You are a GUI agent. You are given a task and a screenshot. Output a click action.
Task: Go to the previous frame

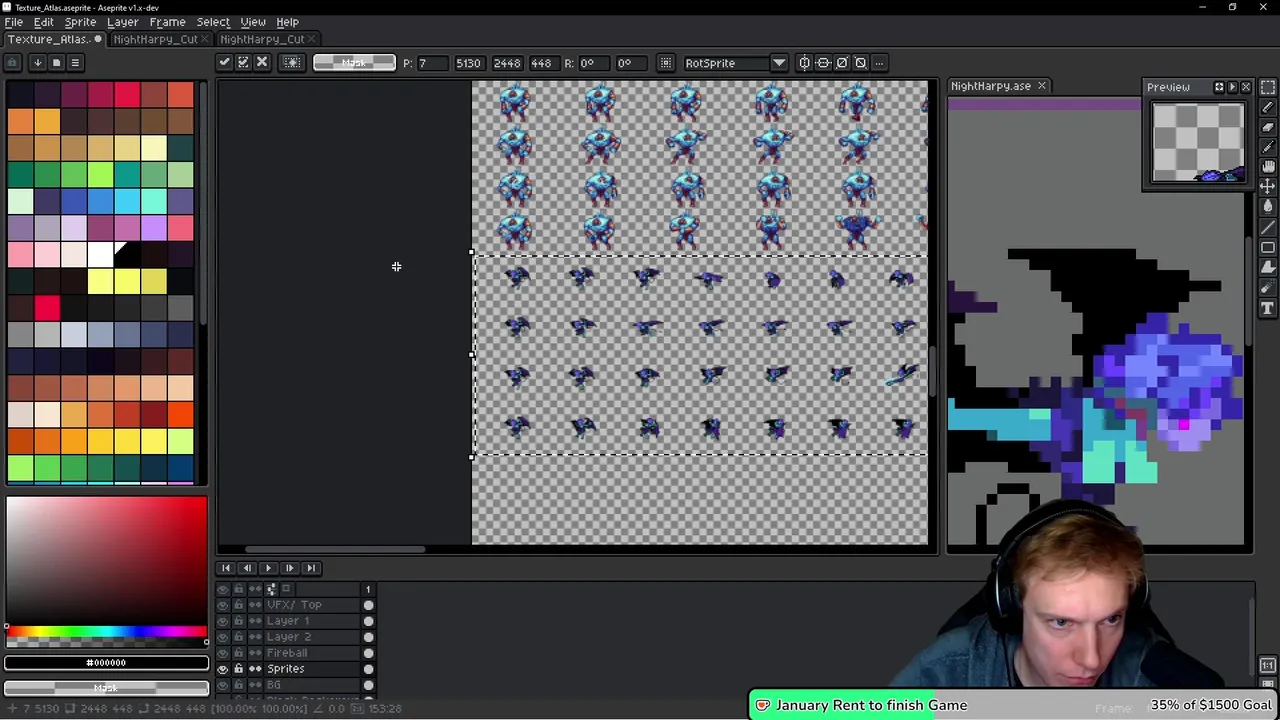(x=246, y=568)
